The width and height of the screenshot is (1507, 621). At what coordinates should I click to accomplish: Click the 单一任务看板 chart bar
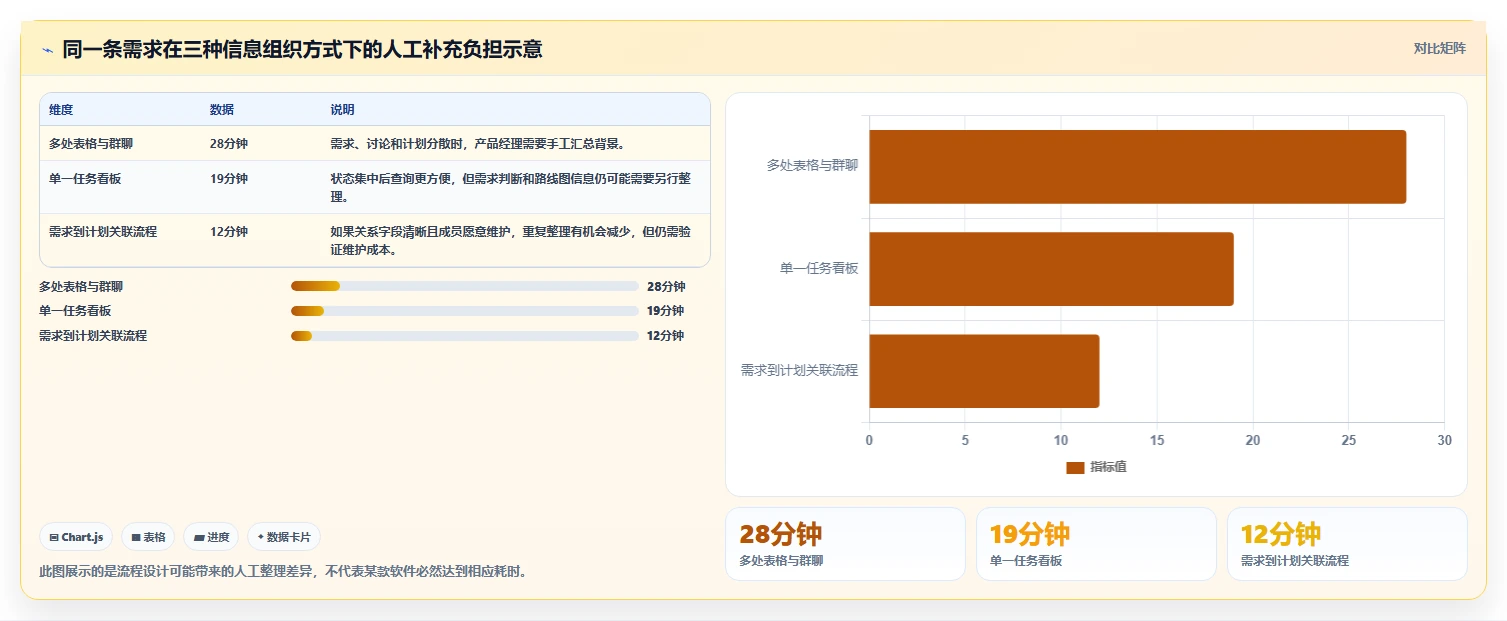point(1051,269)
